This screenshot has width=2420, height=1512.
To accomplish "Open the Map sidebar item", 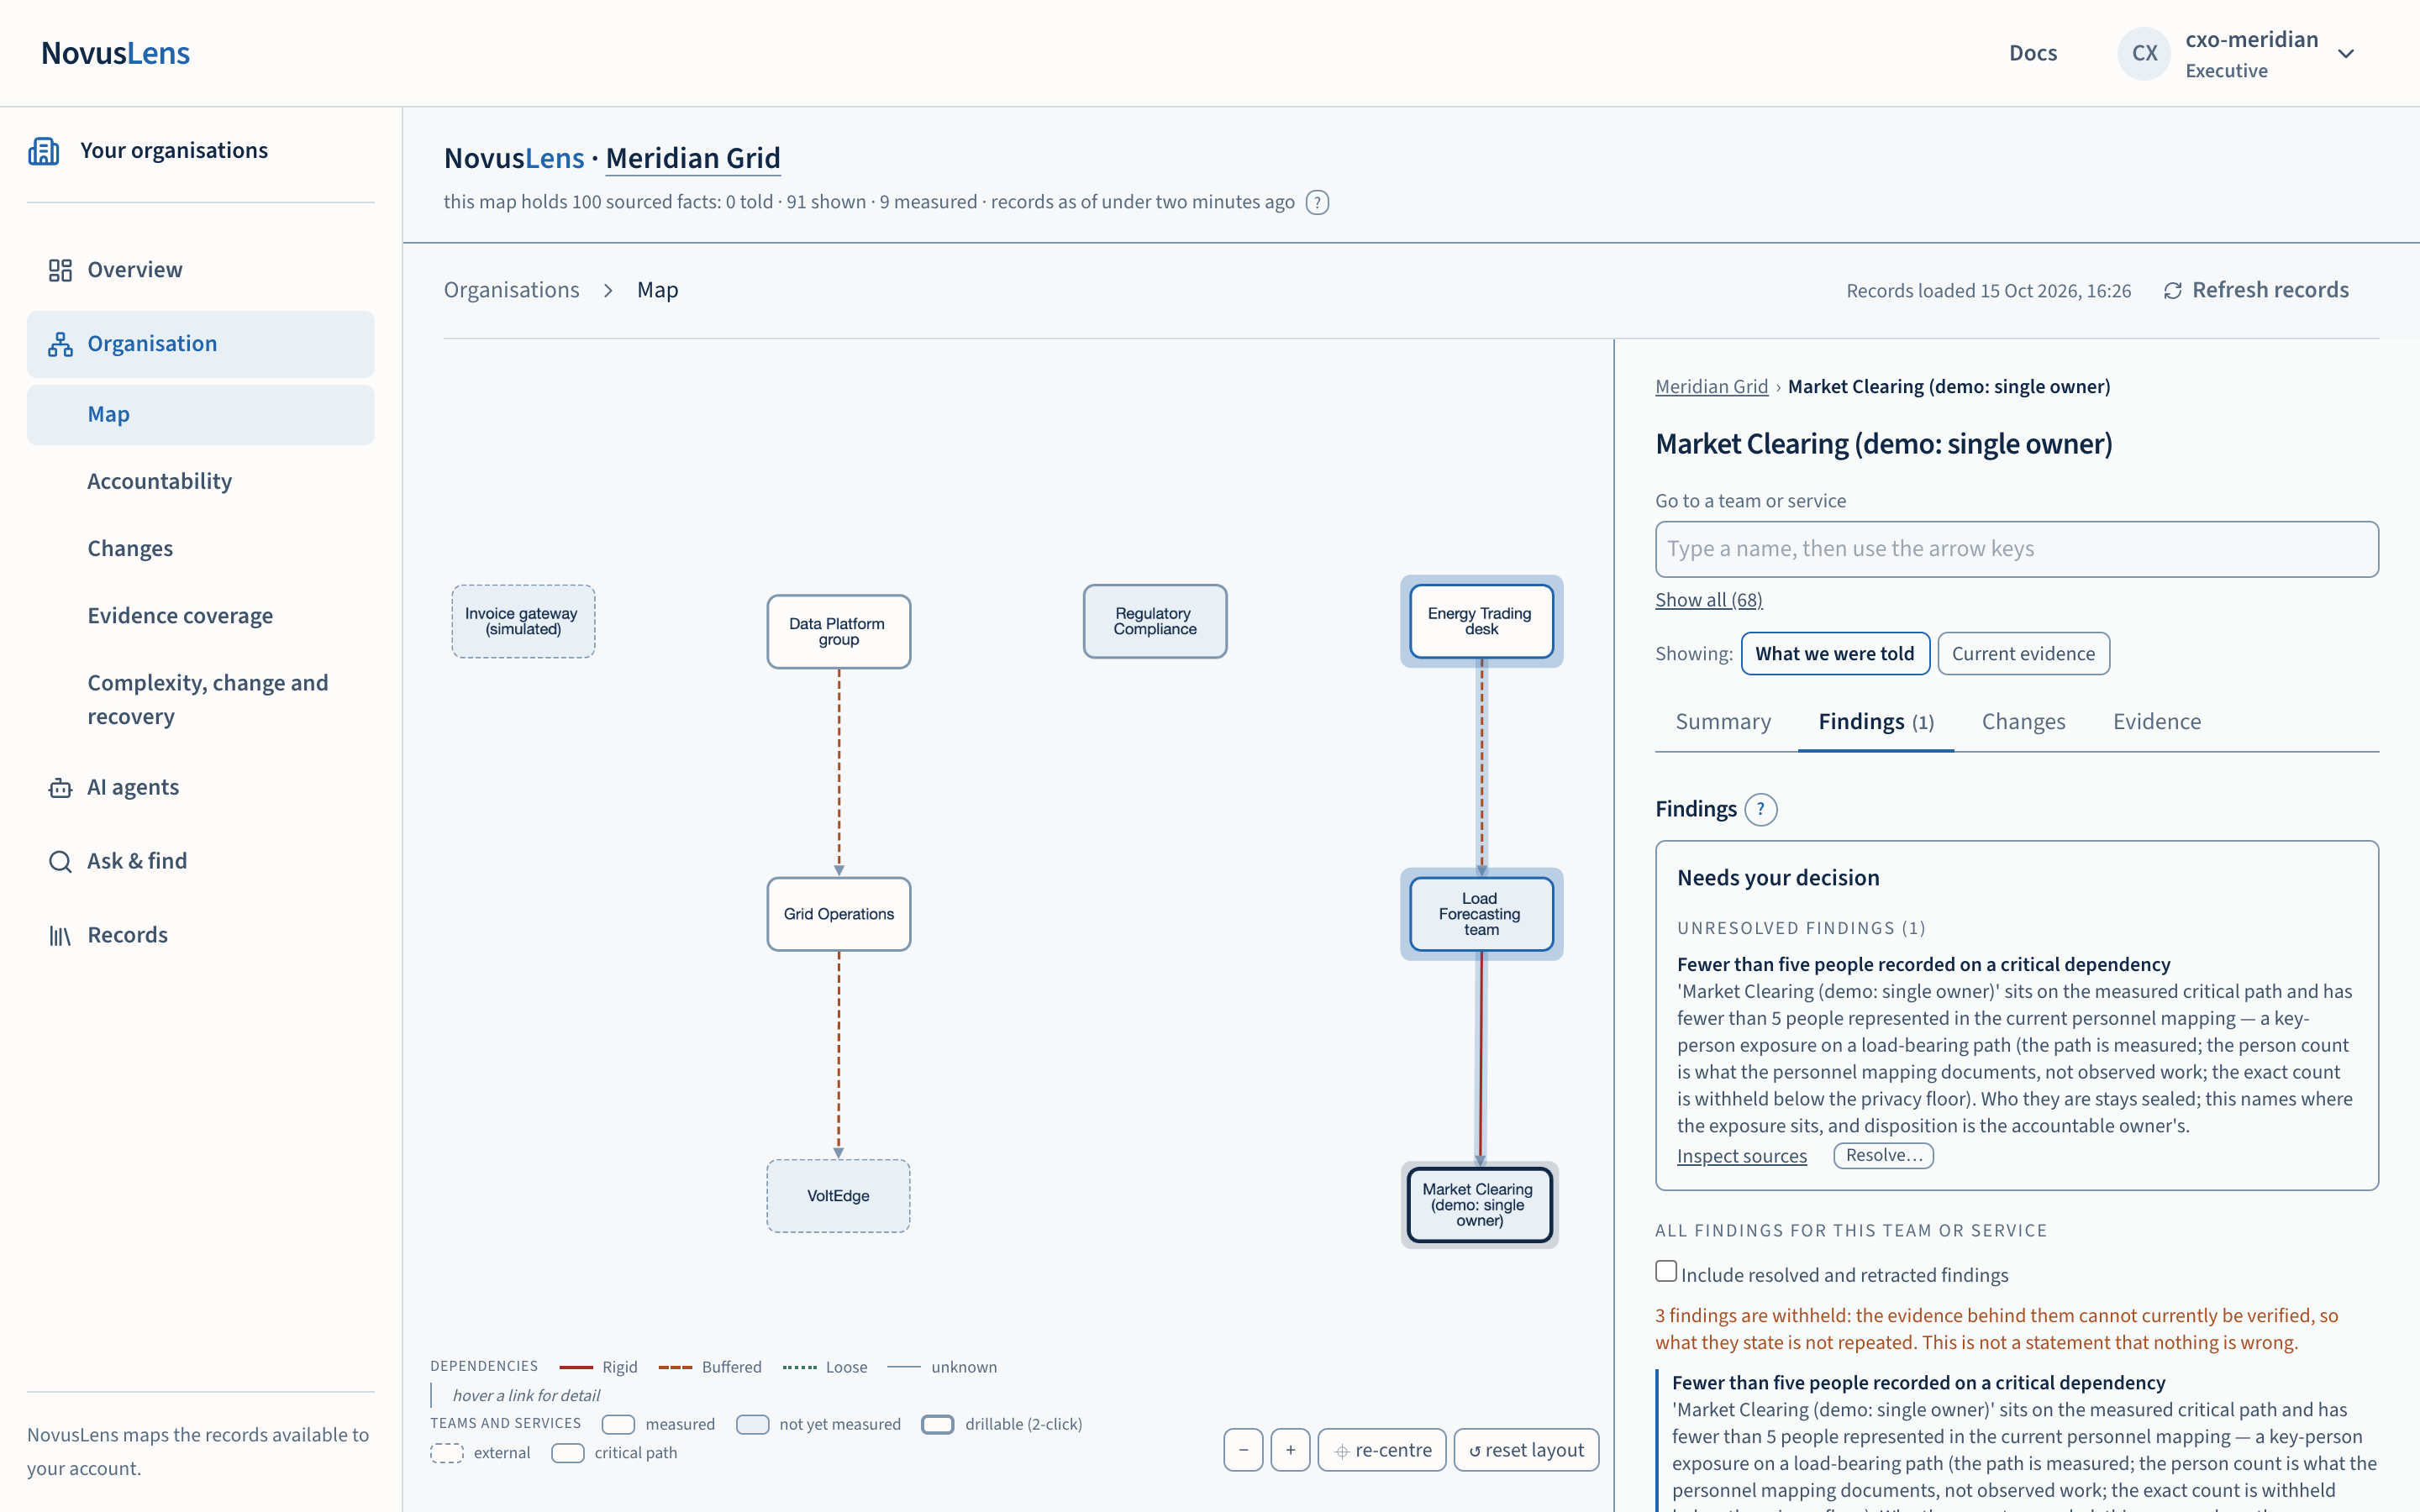I will [201, 415].
